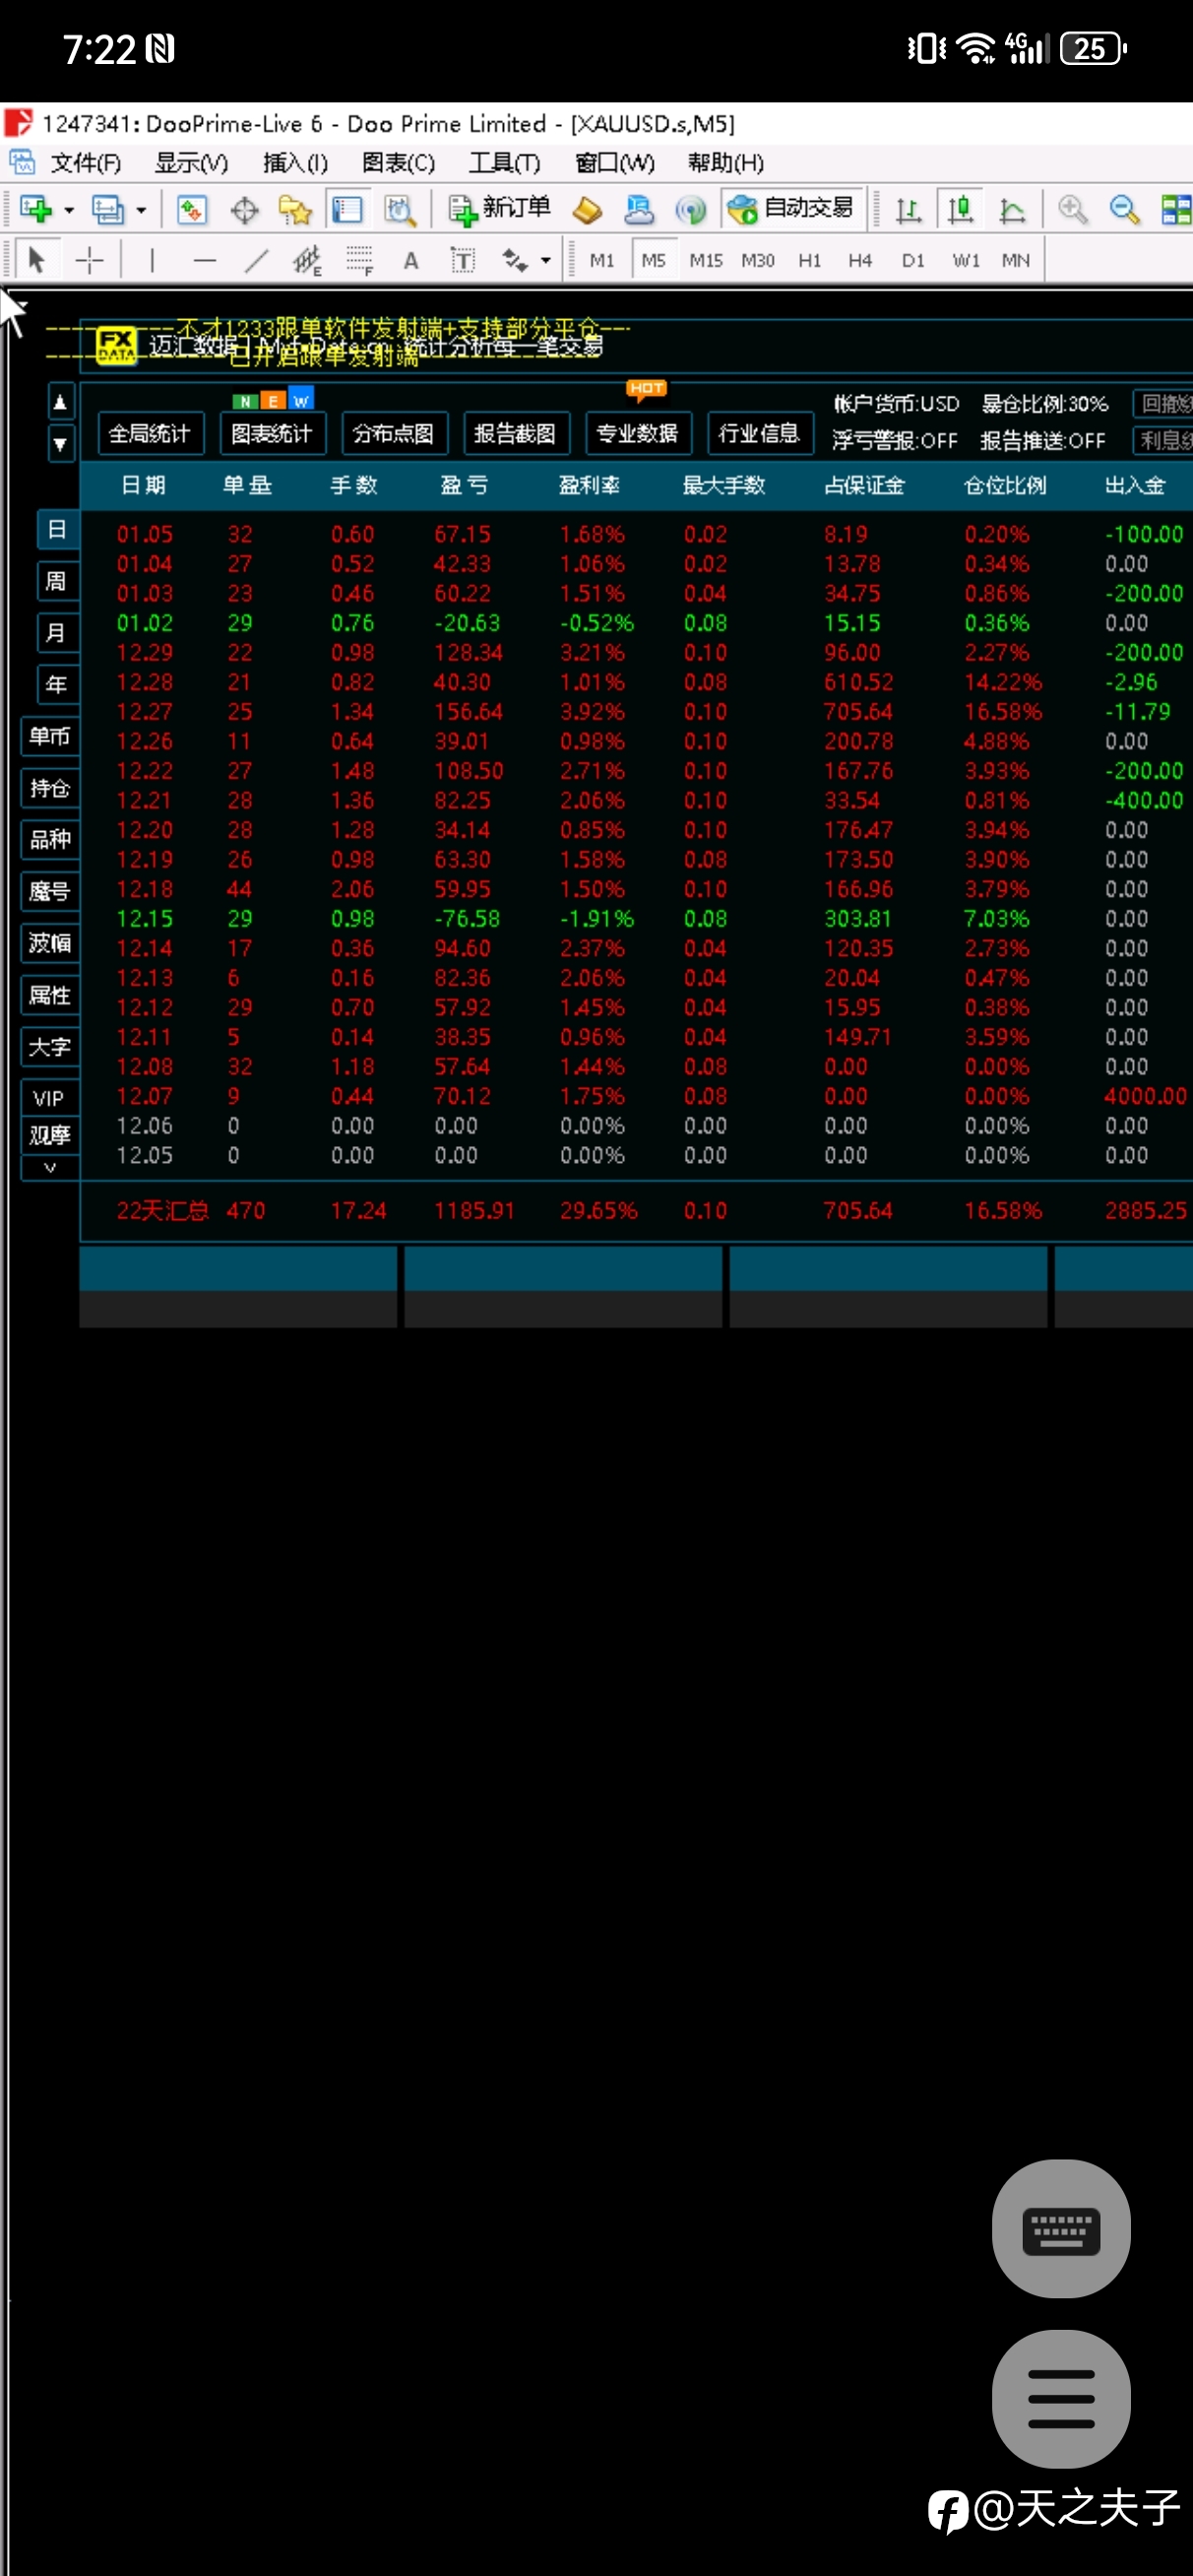Open the options computer icon
Viewport: 1193px width, 2576px height.
click(x=639, y=209)
